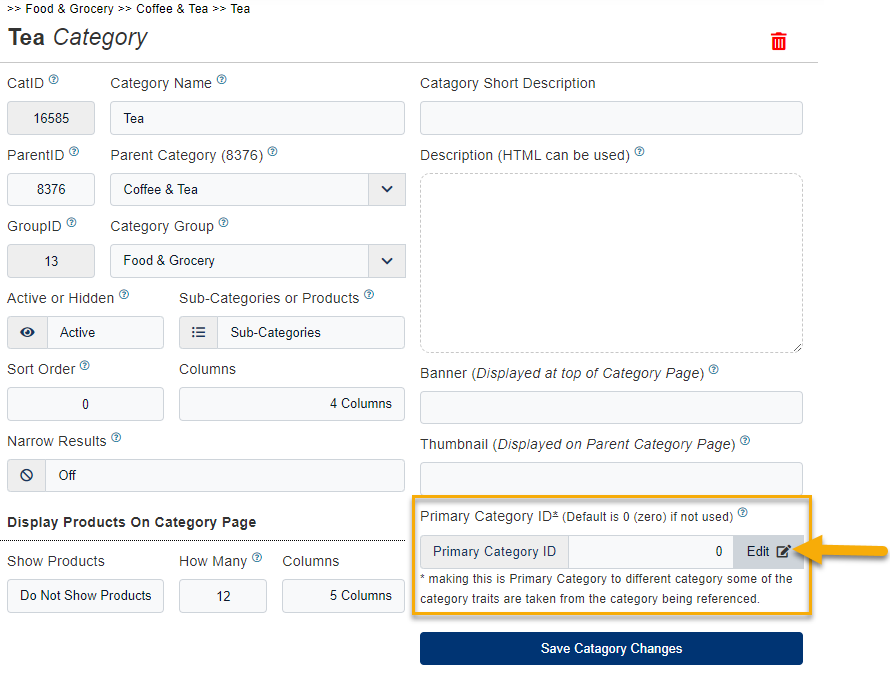Screen dimensions: 890x680
Task: Toggle the Active visibility eye icon
Action: (27, 333)
